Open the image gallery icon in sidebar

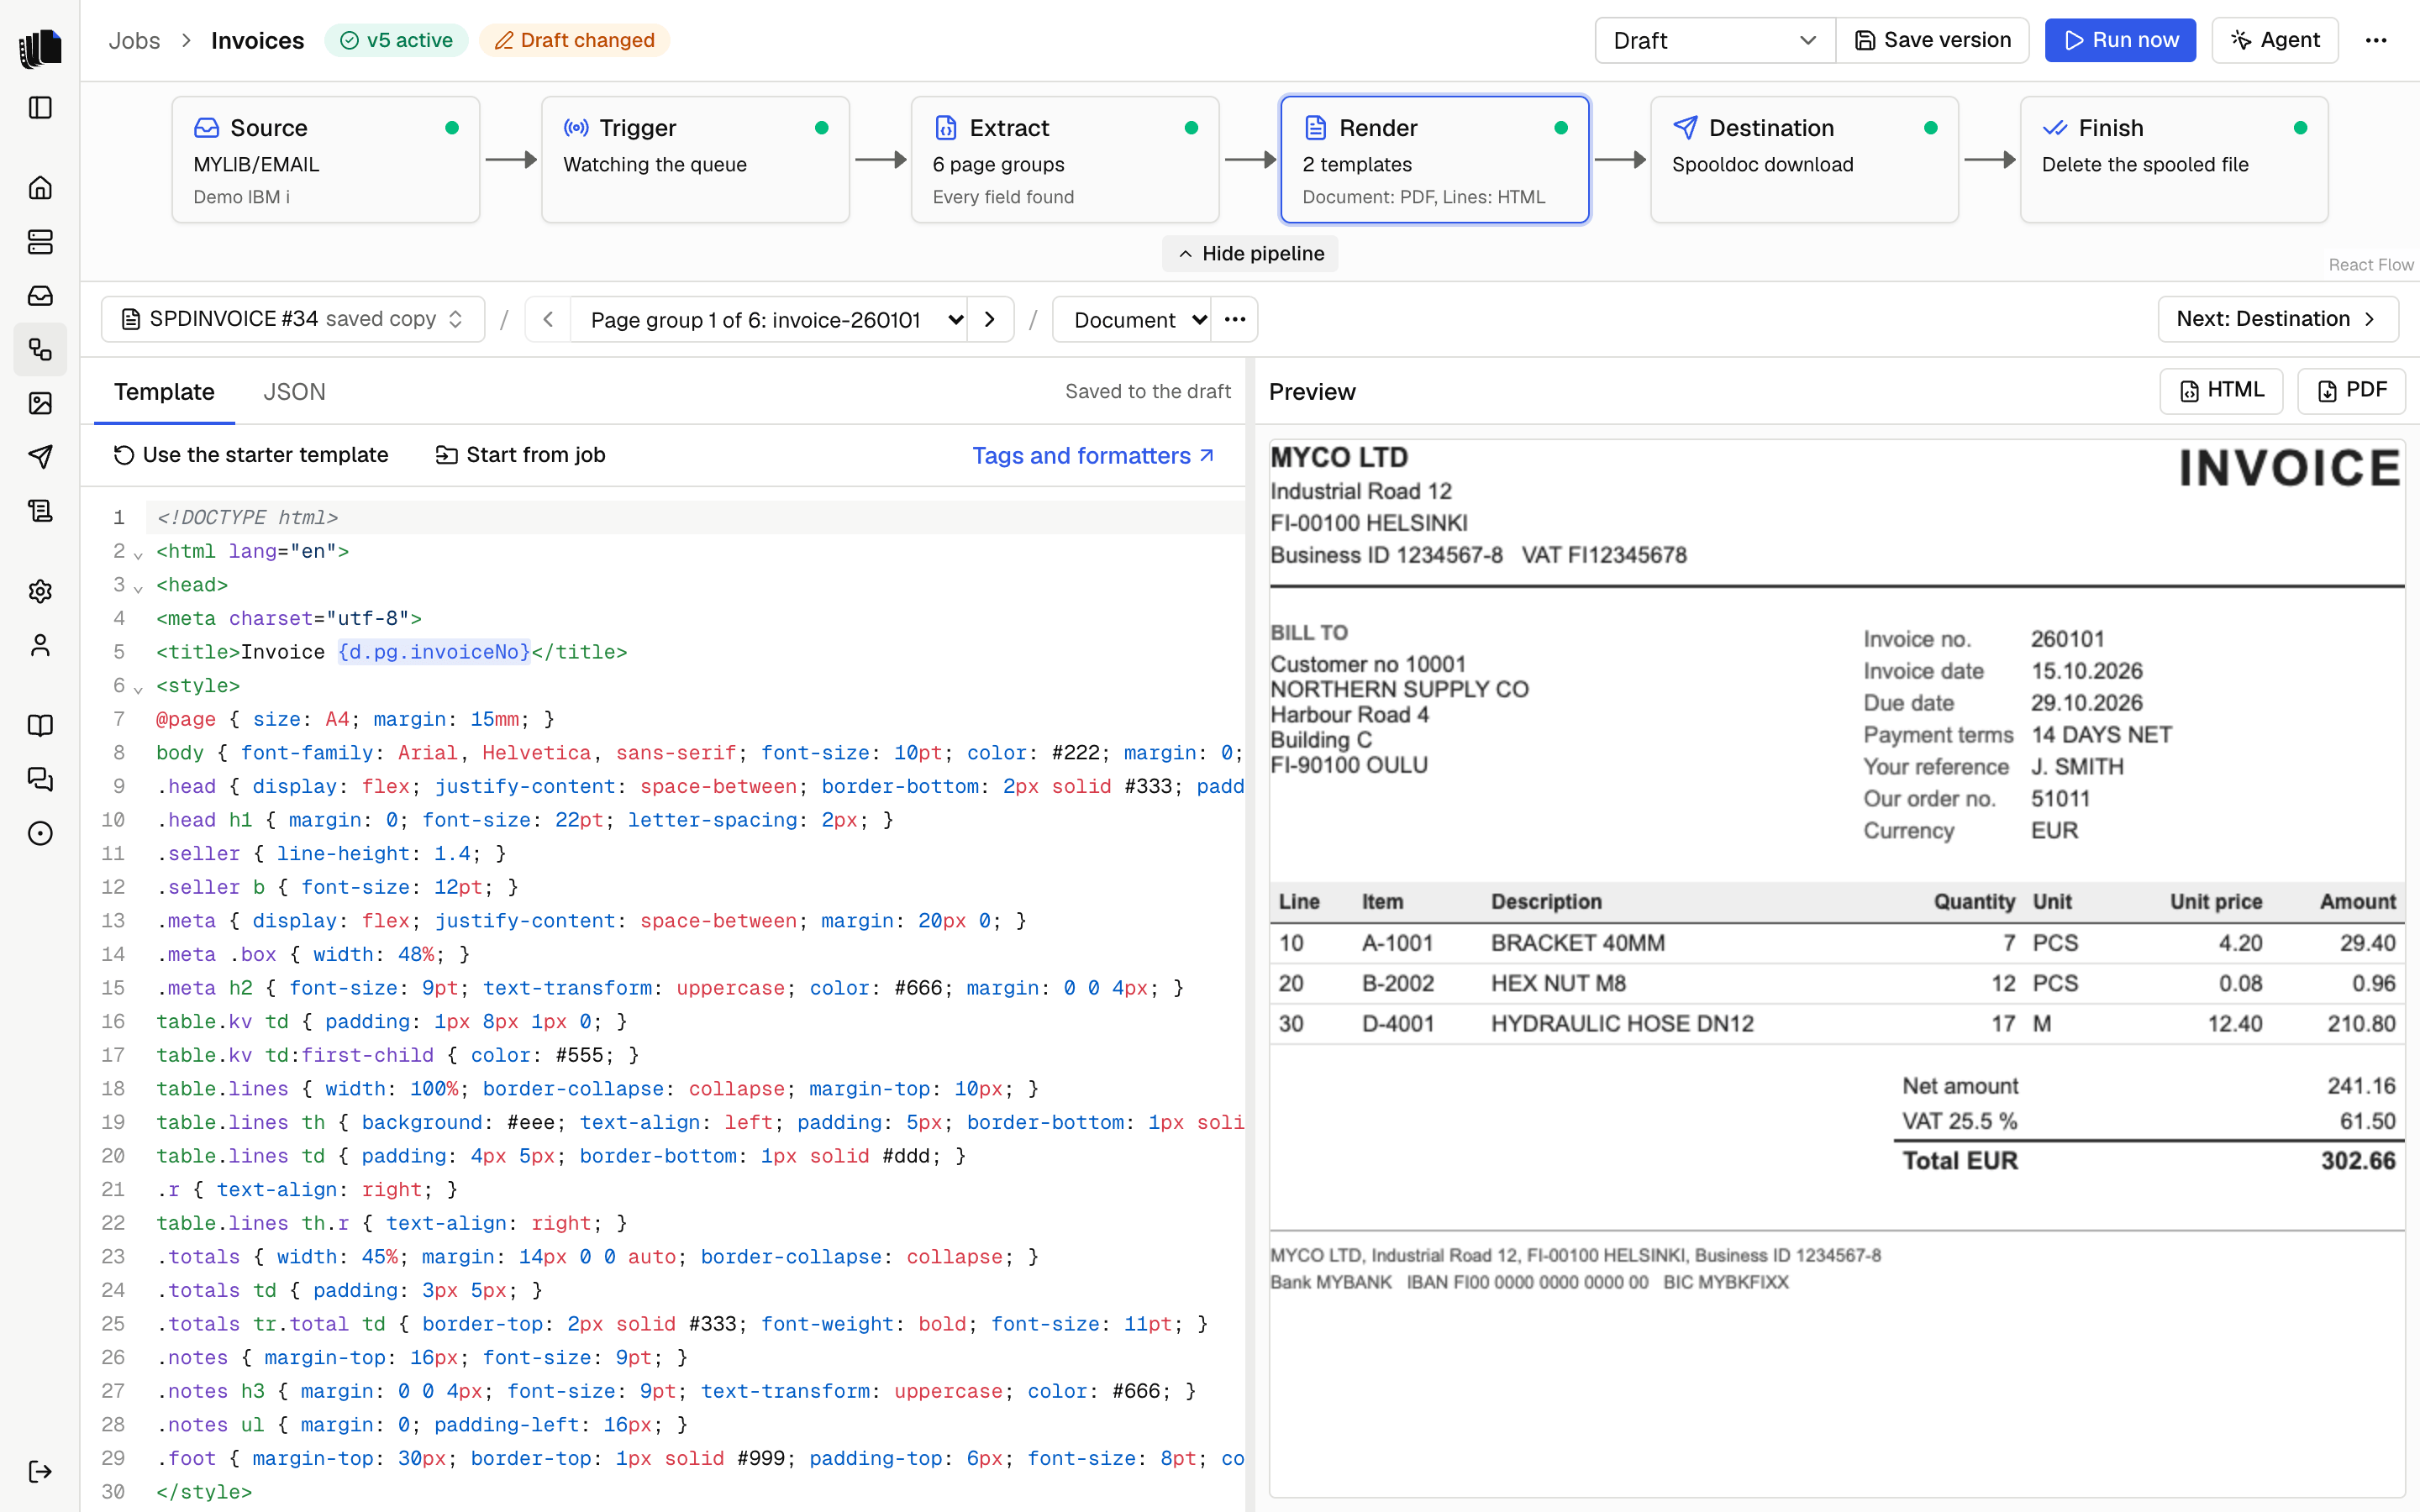click(40, 403)
